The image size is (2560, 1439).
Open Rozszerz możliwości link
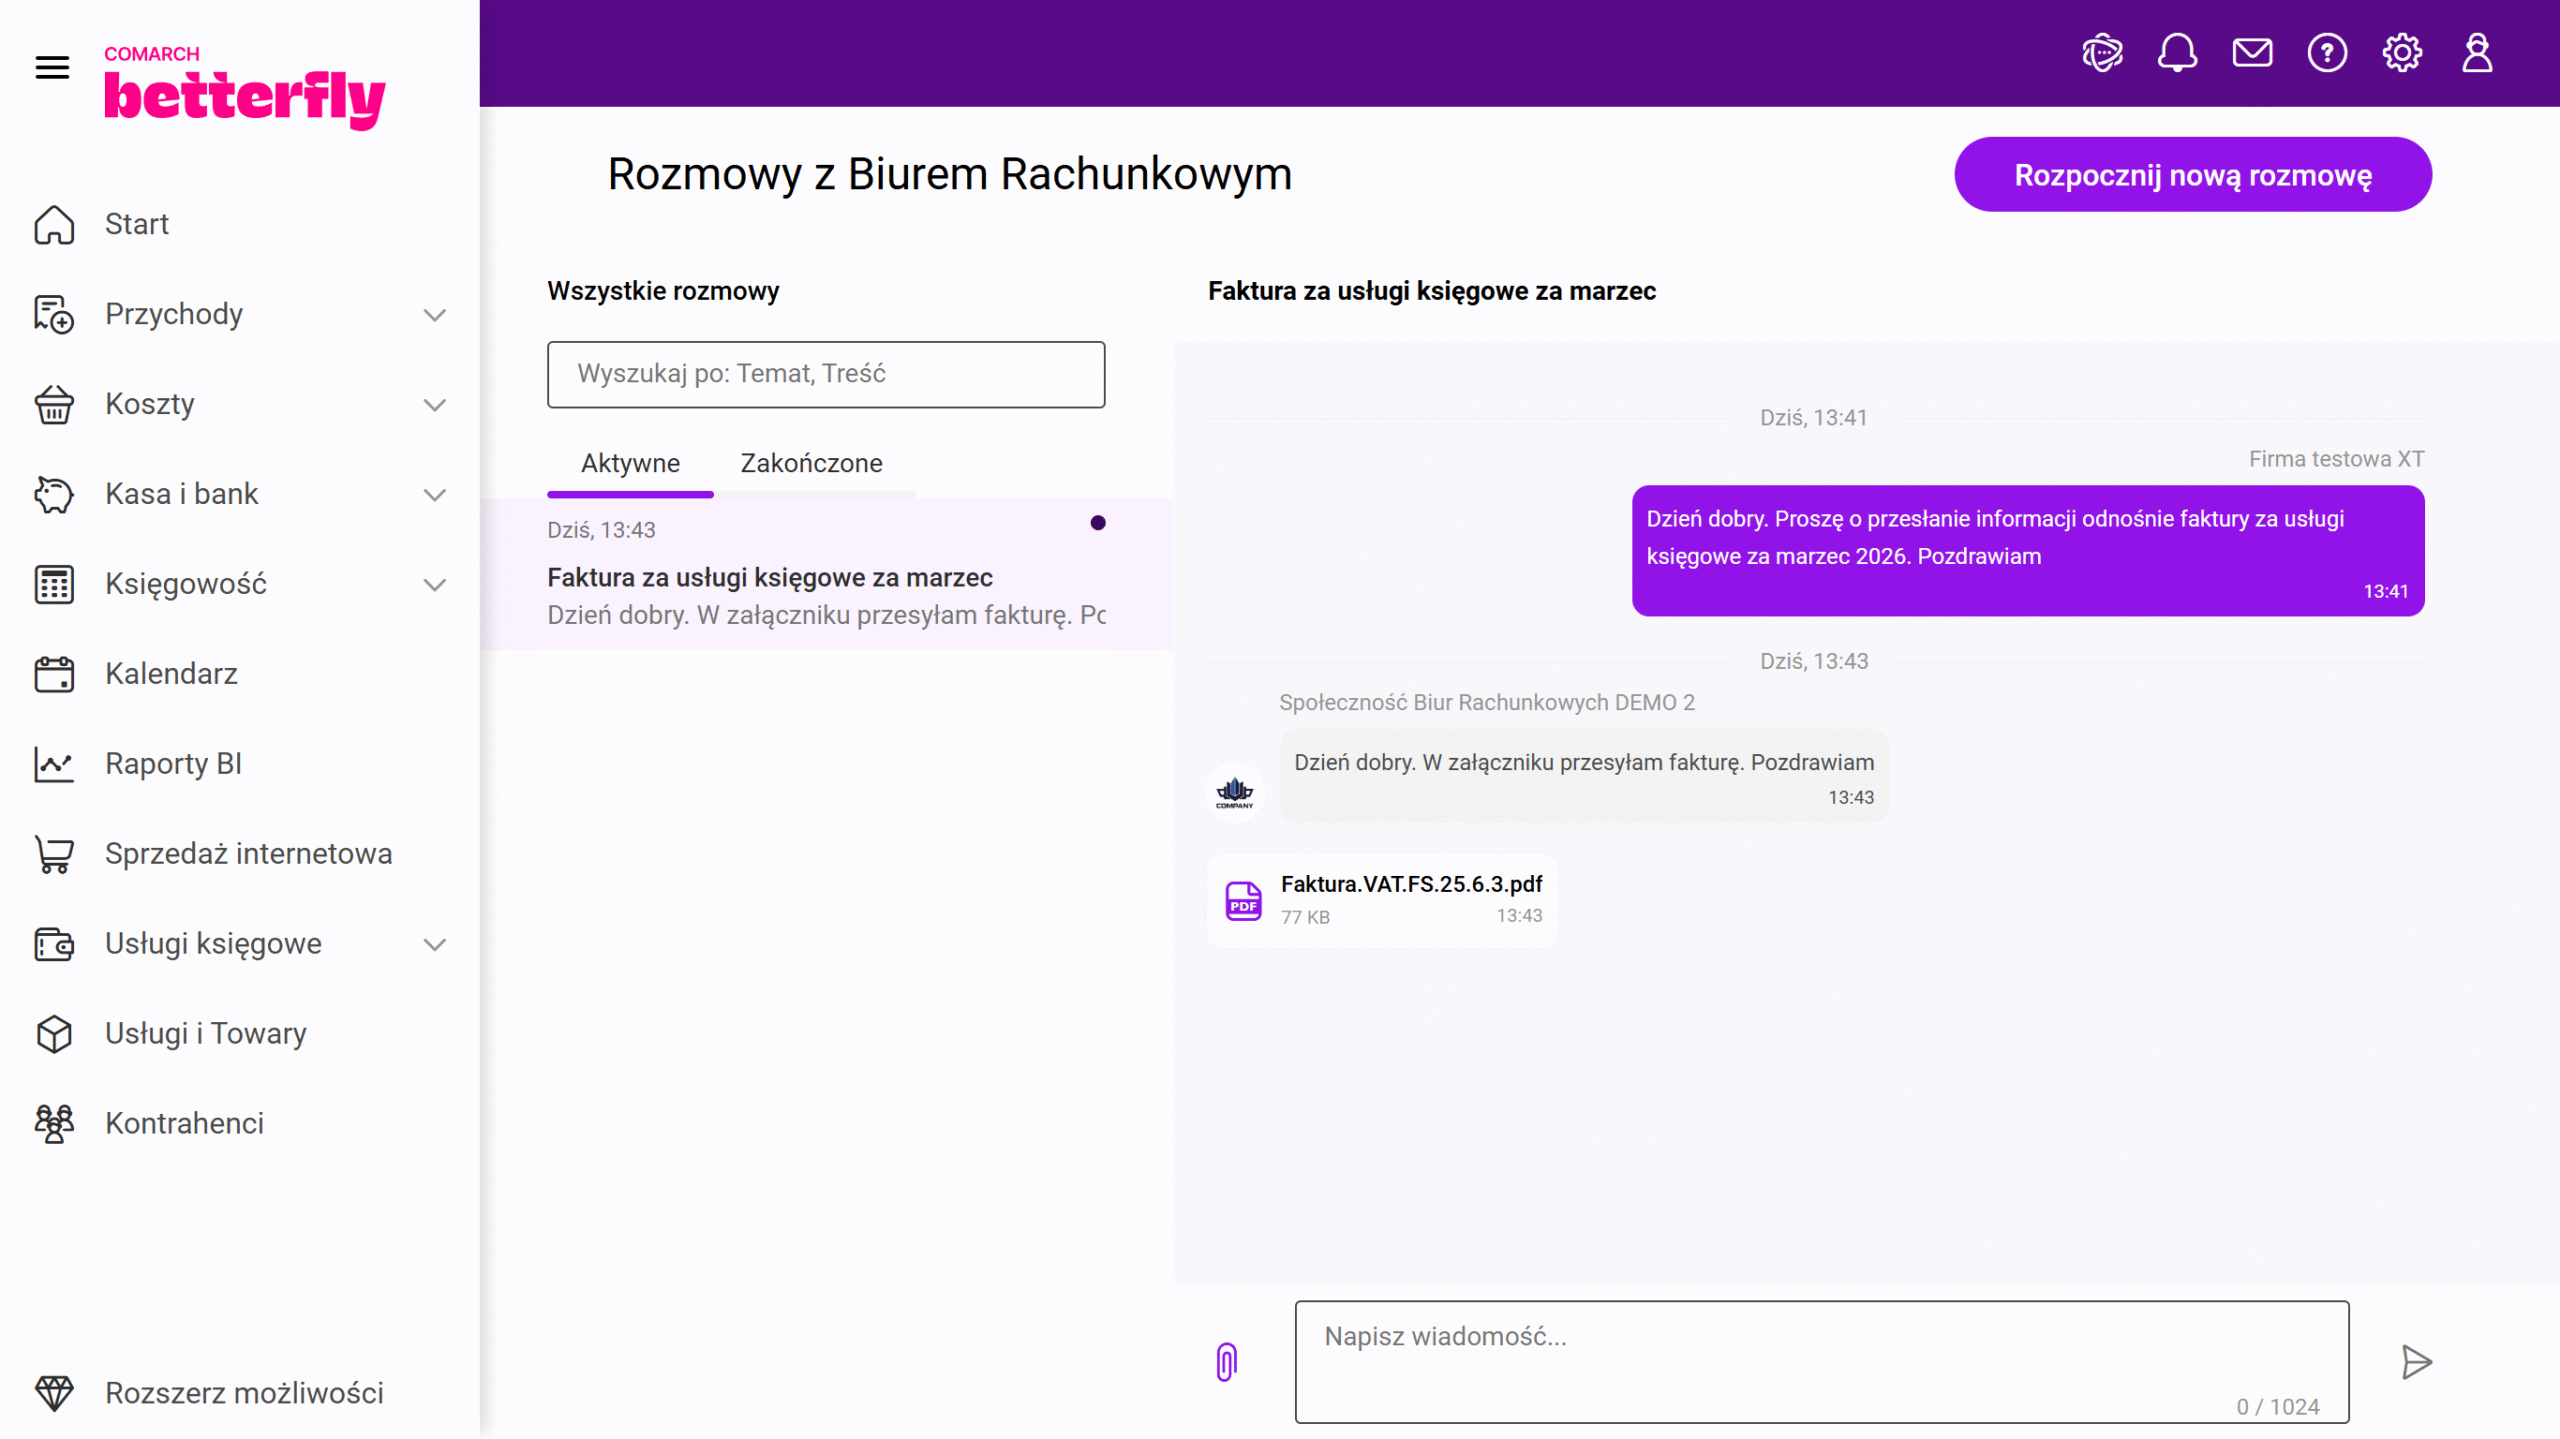click(x=244, y=1393)
